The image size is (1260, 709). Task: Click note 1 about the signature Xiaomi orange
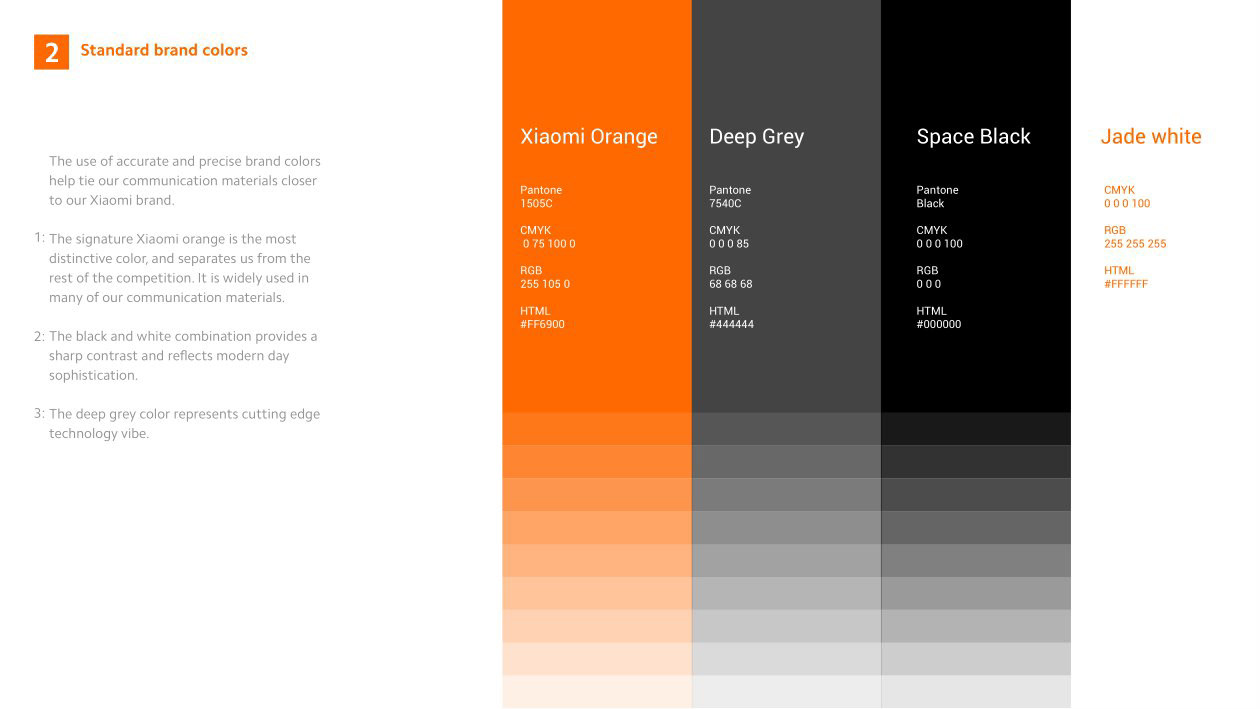(173, 268)
